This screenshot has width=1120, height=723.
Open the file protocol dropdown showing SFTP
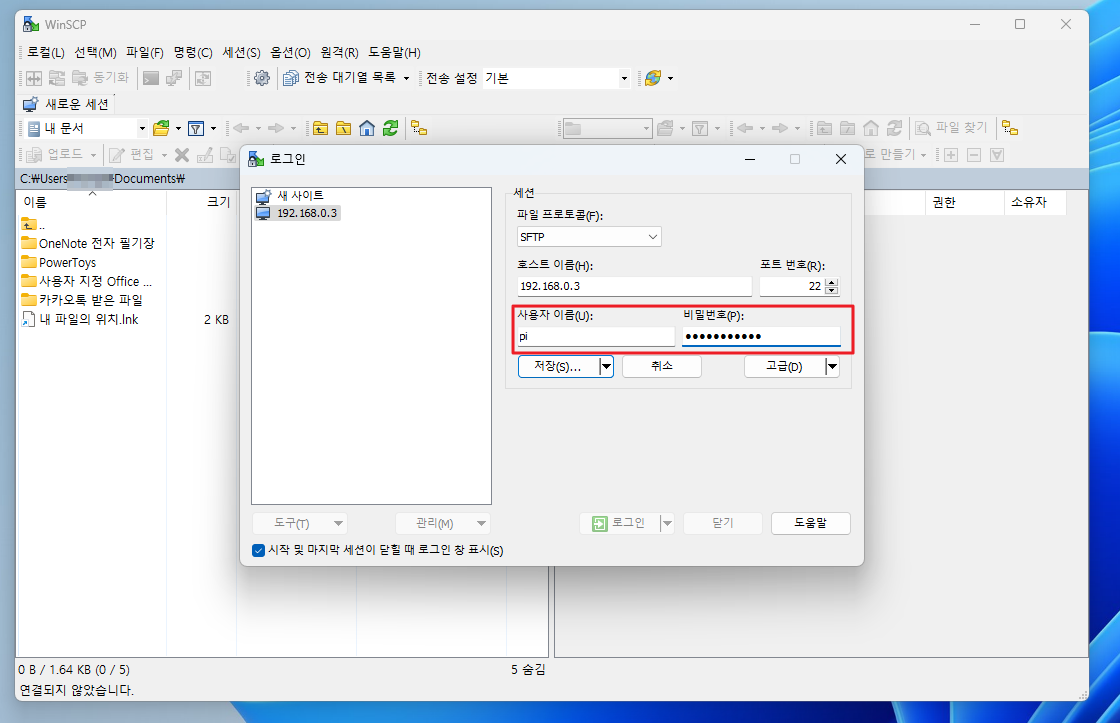[x=589, y=236]
